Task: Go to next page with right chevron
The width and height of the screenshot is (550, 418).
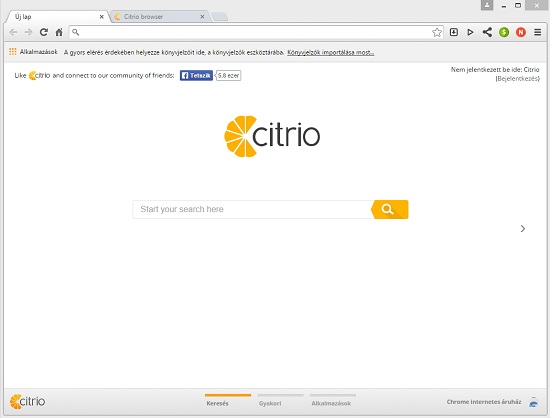Action: pos(523,229)
